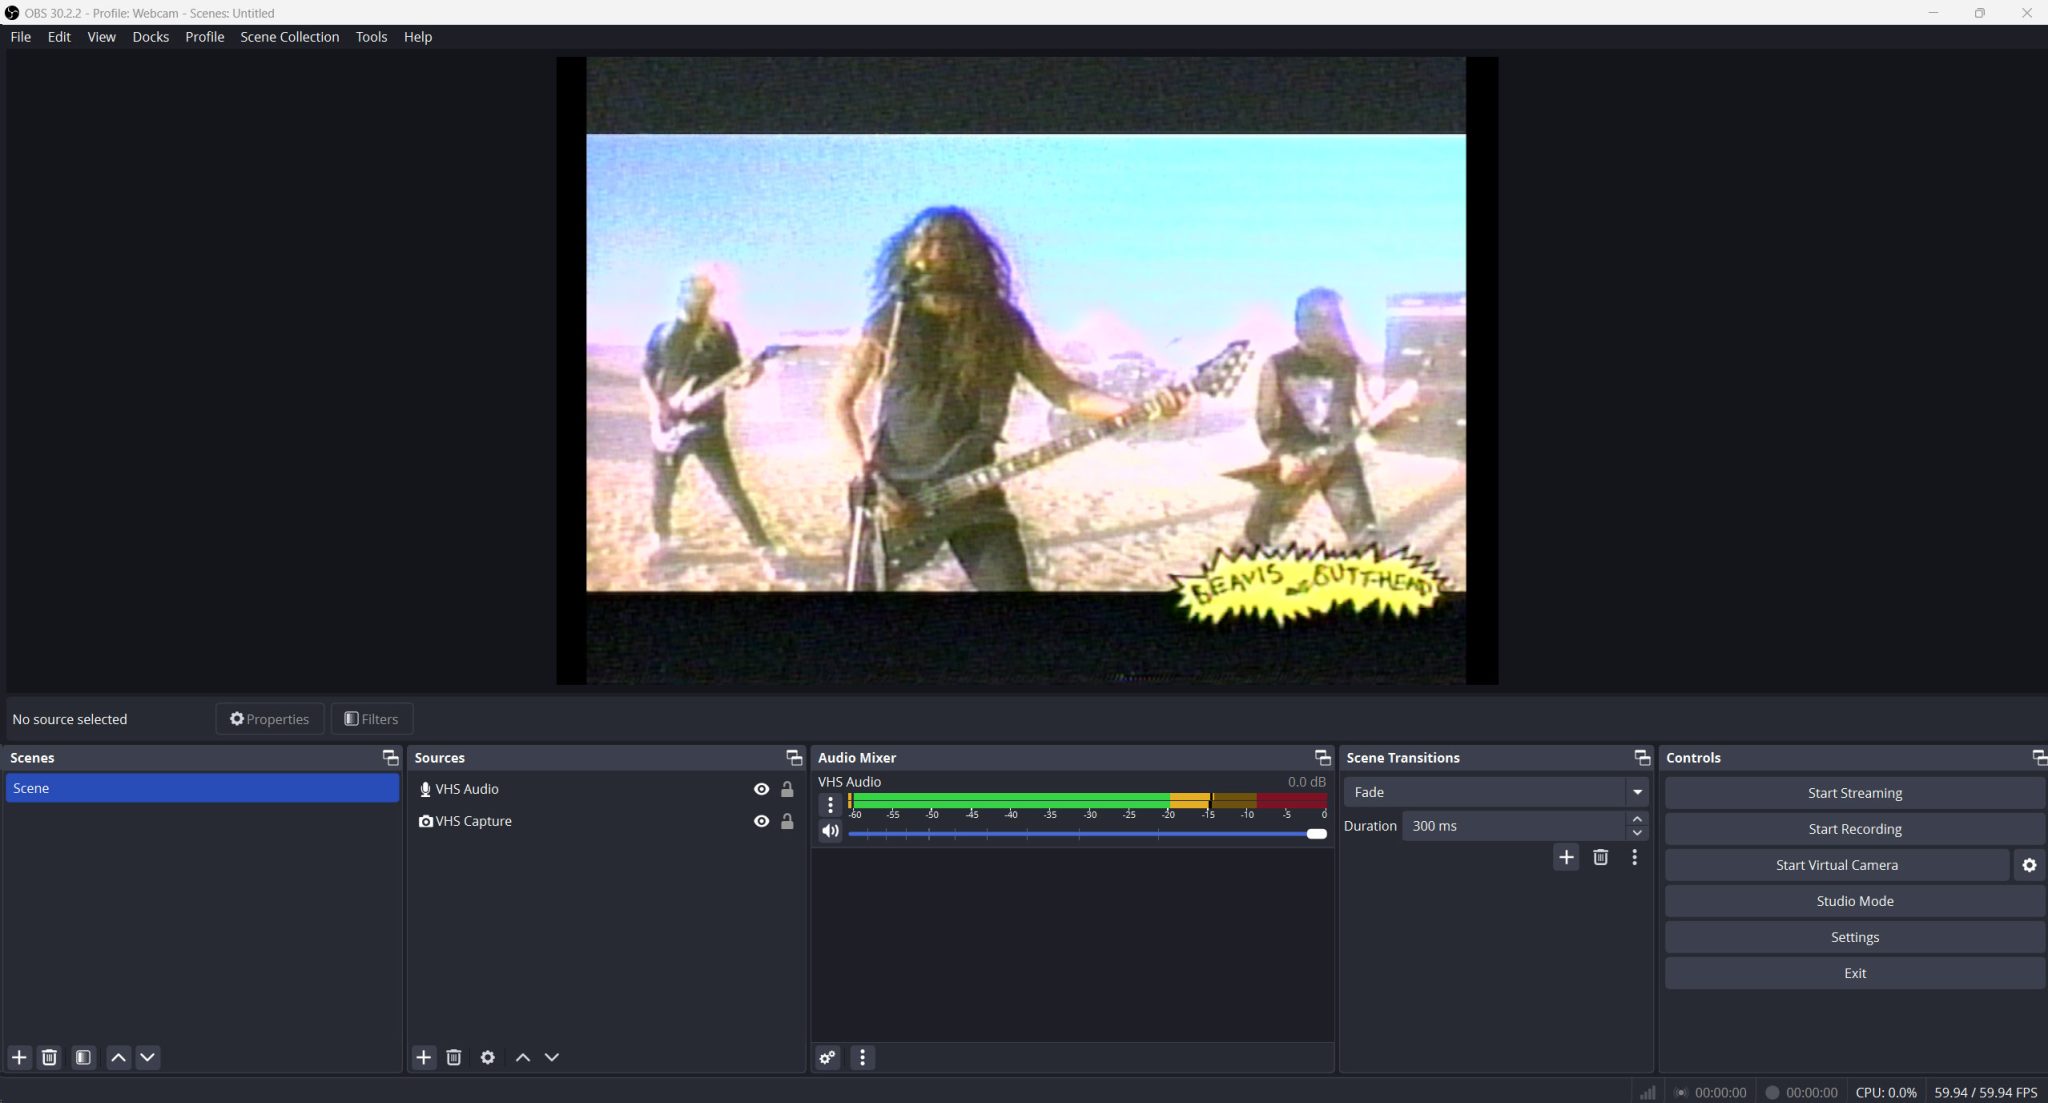Mute VHS Audio speaker icon
Screen dimensions: 2048x1103
830,831
